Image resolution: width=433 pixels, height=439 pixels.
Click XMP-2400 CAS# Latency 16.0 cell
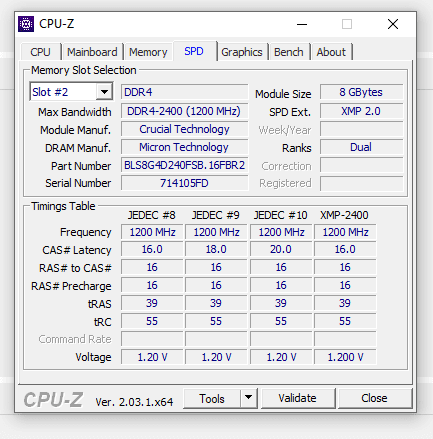tap(345, 249)
